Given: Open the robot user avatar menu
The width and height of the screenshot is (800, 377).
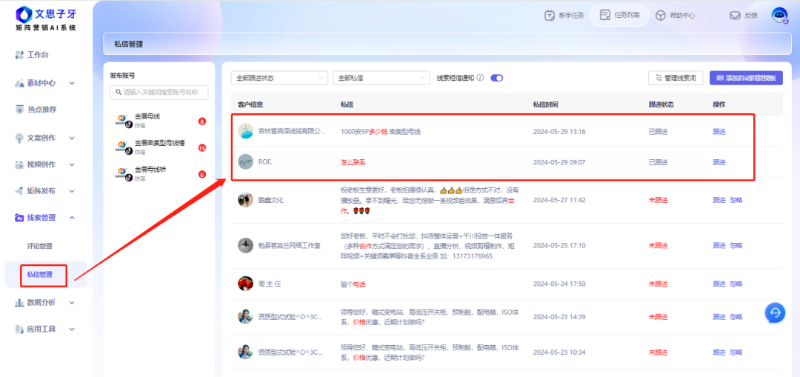Looking at the screenshot, I should click(779, 16).
